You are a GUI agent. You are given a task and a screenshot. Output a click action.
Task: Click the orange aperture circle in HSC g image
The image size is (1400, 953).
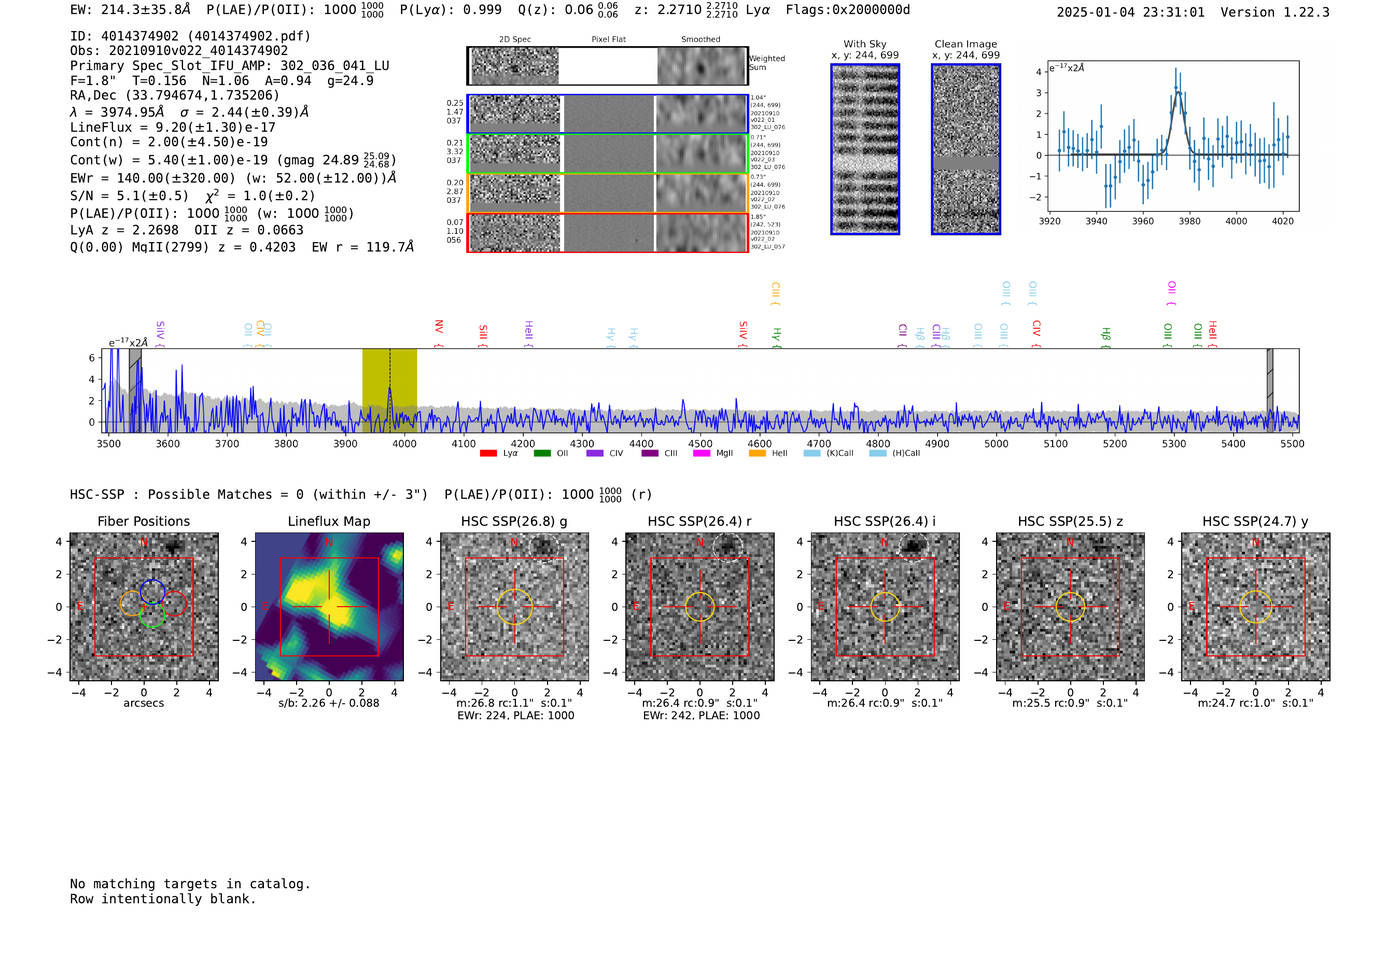click(514, 607)
